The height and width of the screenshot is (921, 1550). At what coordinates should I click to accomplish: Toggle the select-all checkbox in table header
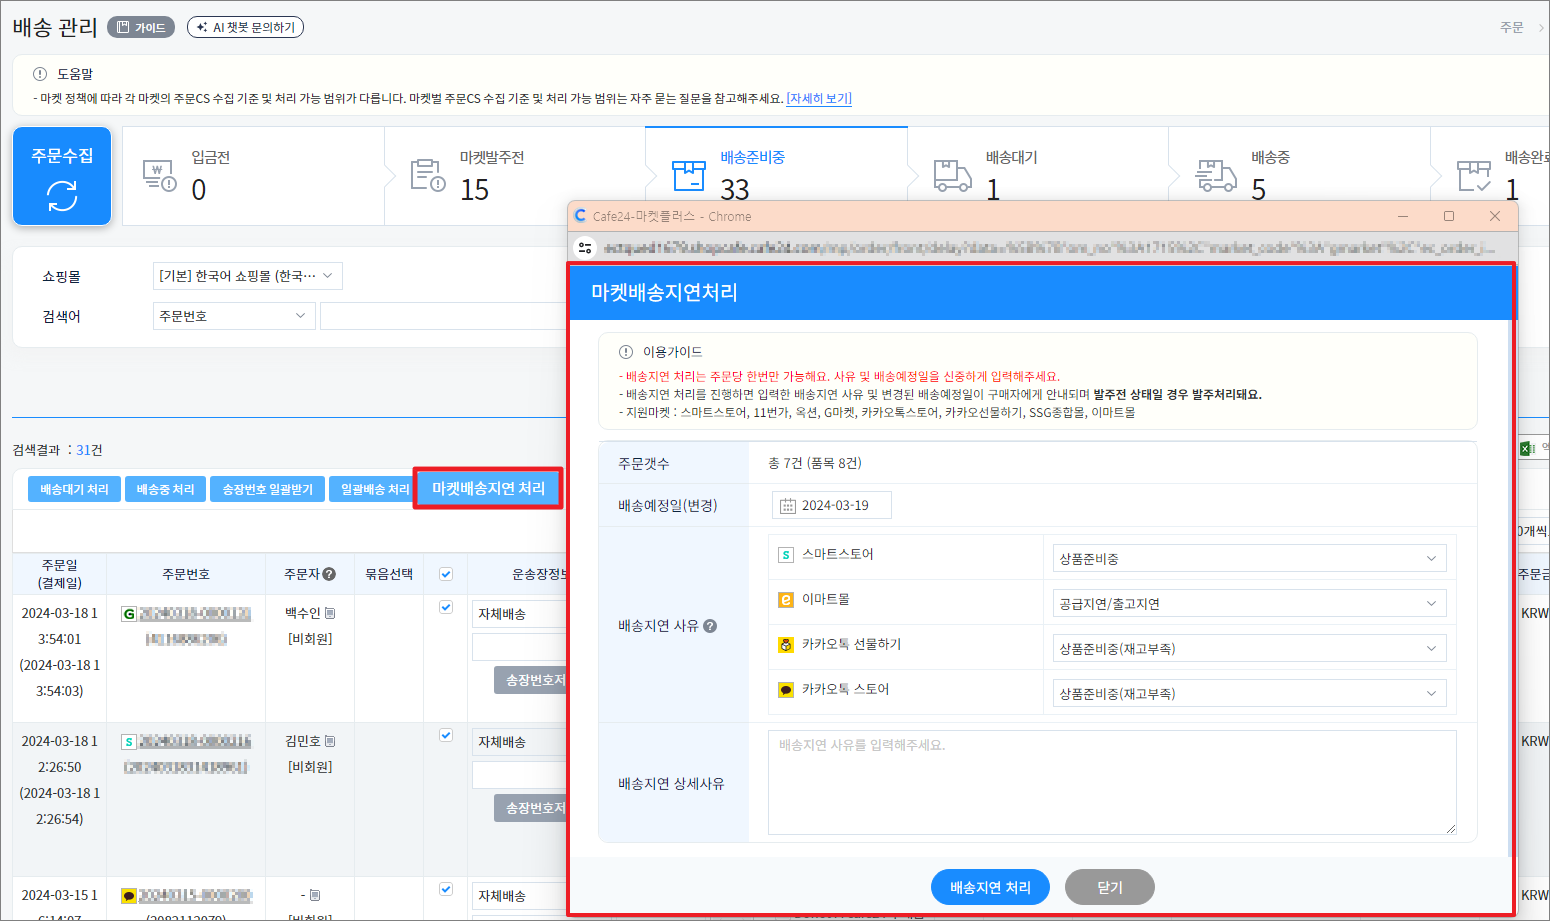click(x=446, y=574)
